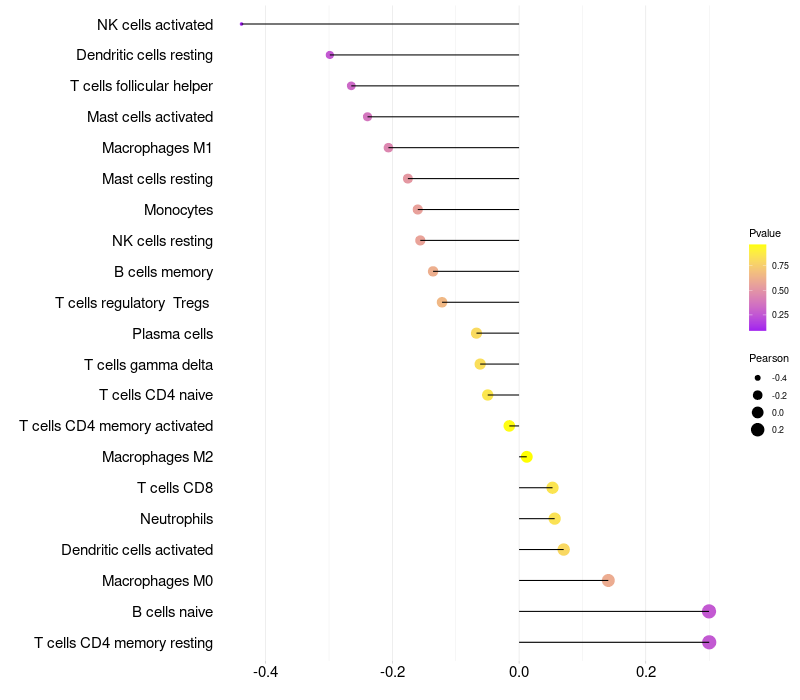The width and height of the screenshot is (800, 700).
Task: Select the T cells follicular helper dot
Action: pyautogui.click(x=351, y=86)
